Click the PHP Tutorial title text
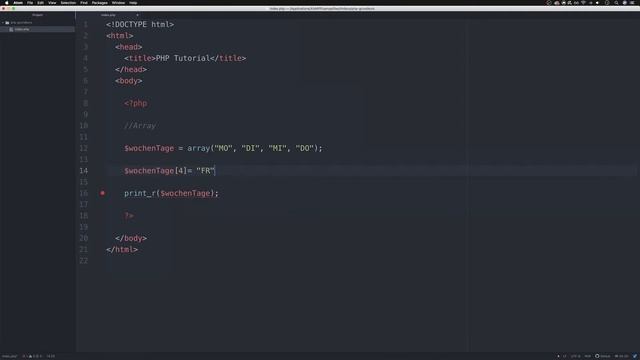Viewport: 640px width, 360px height. [x=183, y=58]
